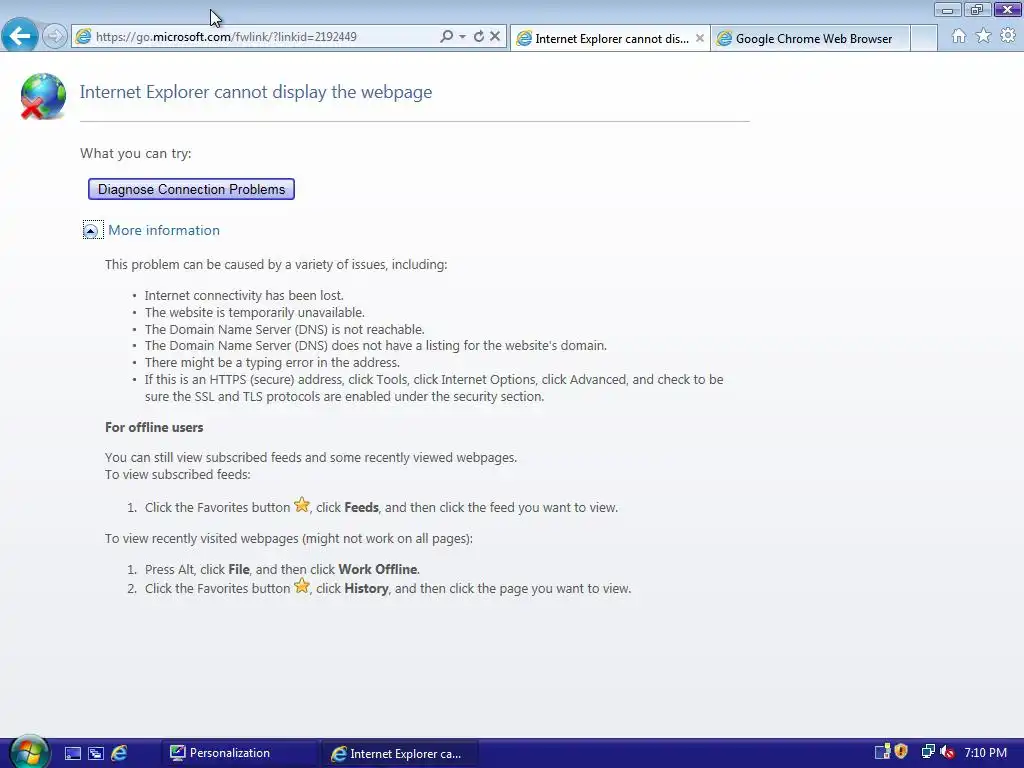Select the 'Internet Explorer cannot dis...' tab
Image resolution: width=1024 pixels, height=768 pixels.
point(611,39)
